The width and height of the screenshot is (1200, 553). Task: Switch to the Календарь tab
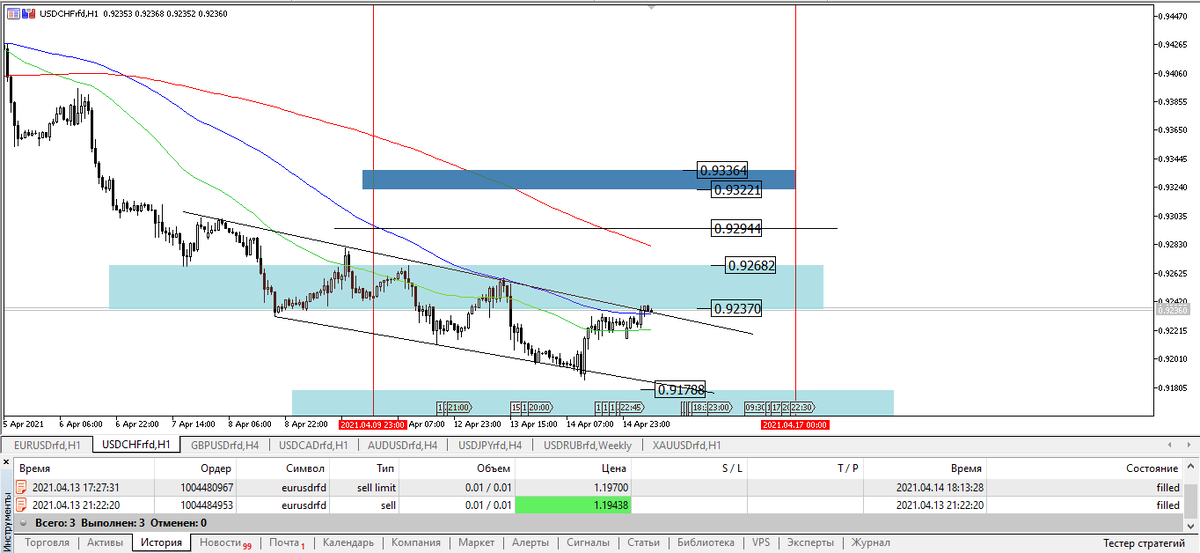348,543
